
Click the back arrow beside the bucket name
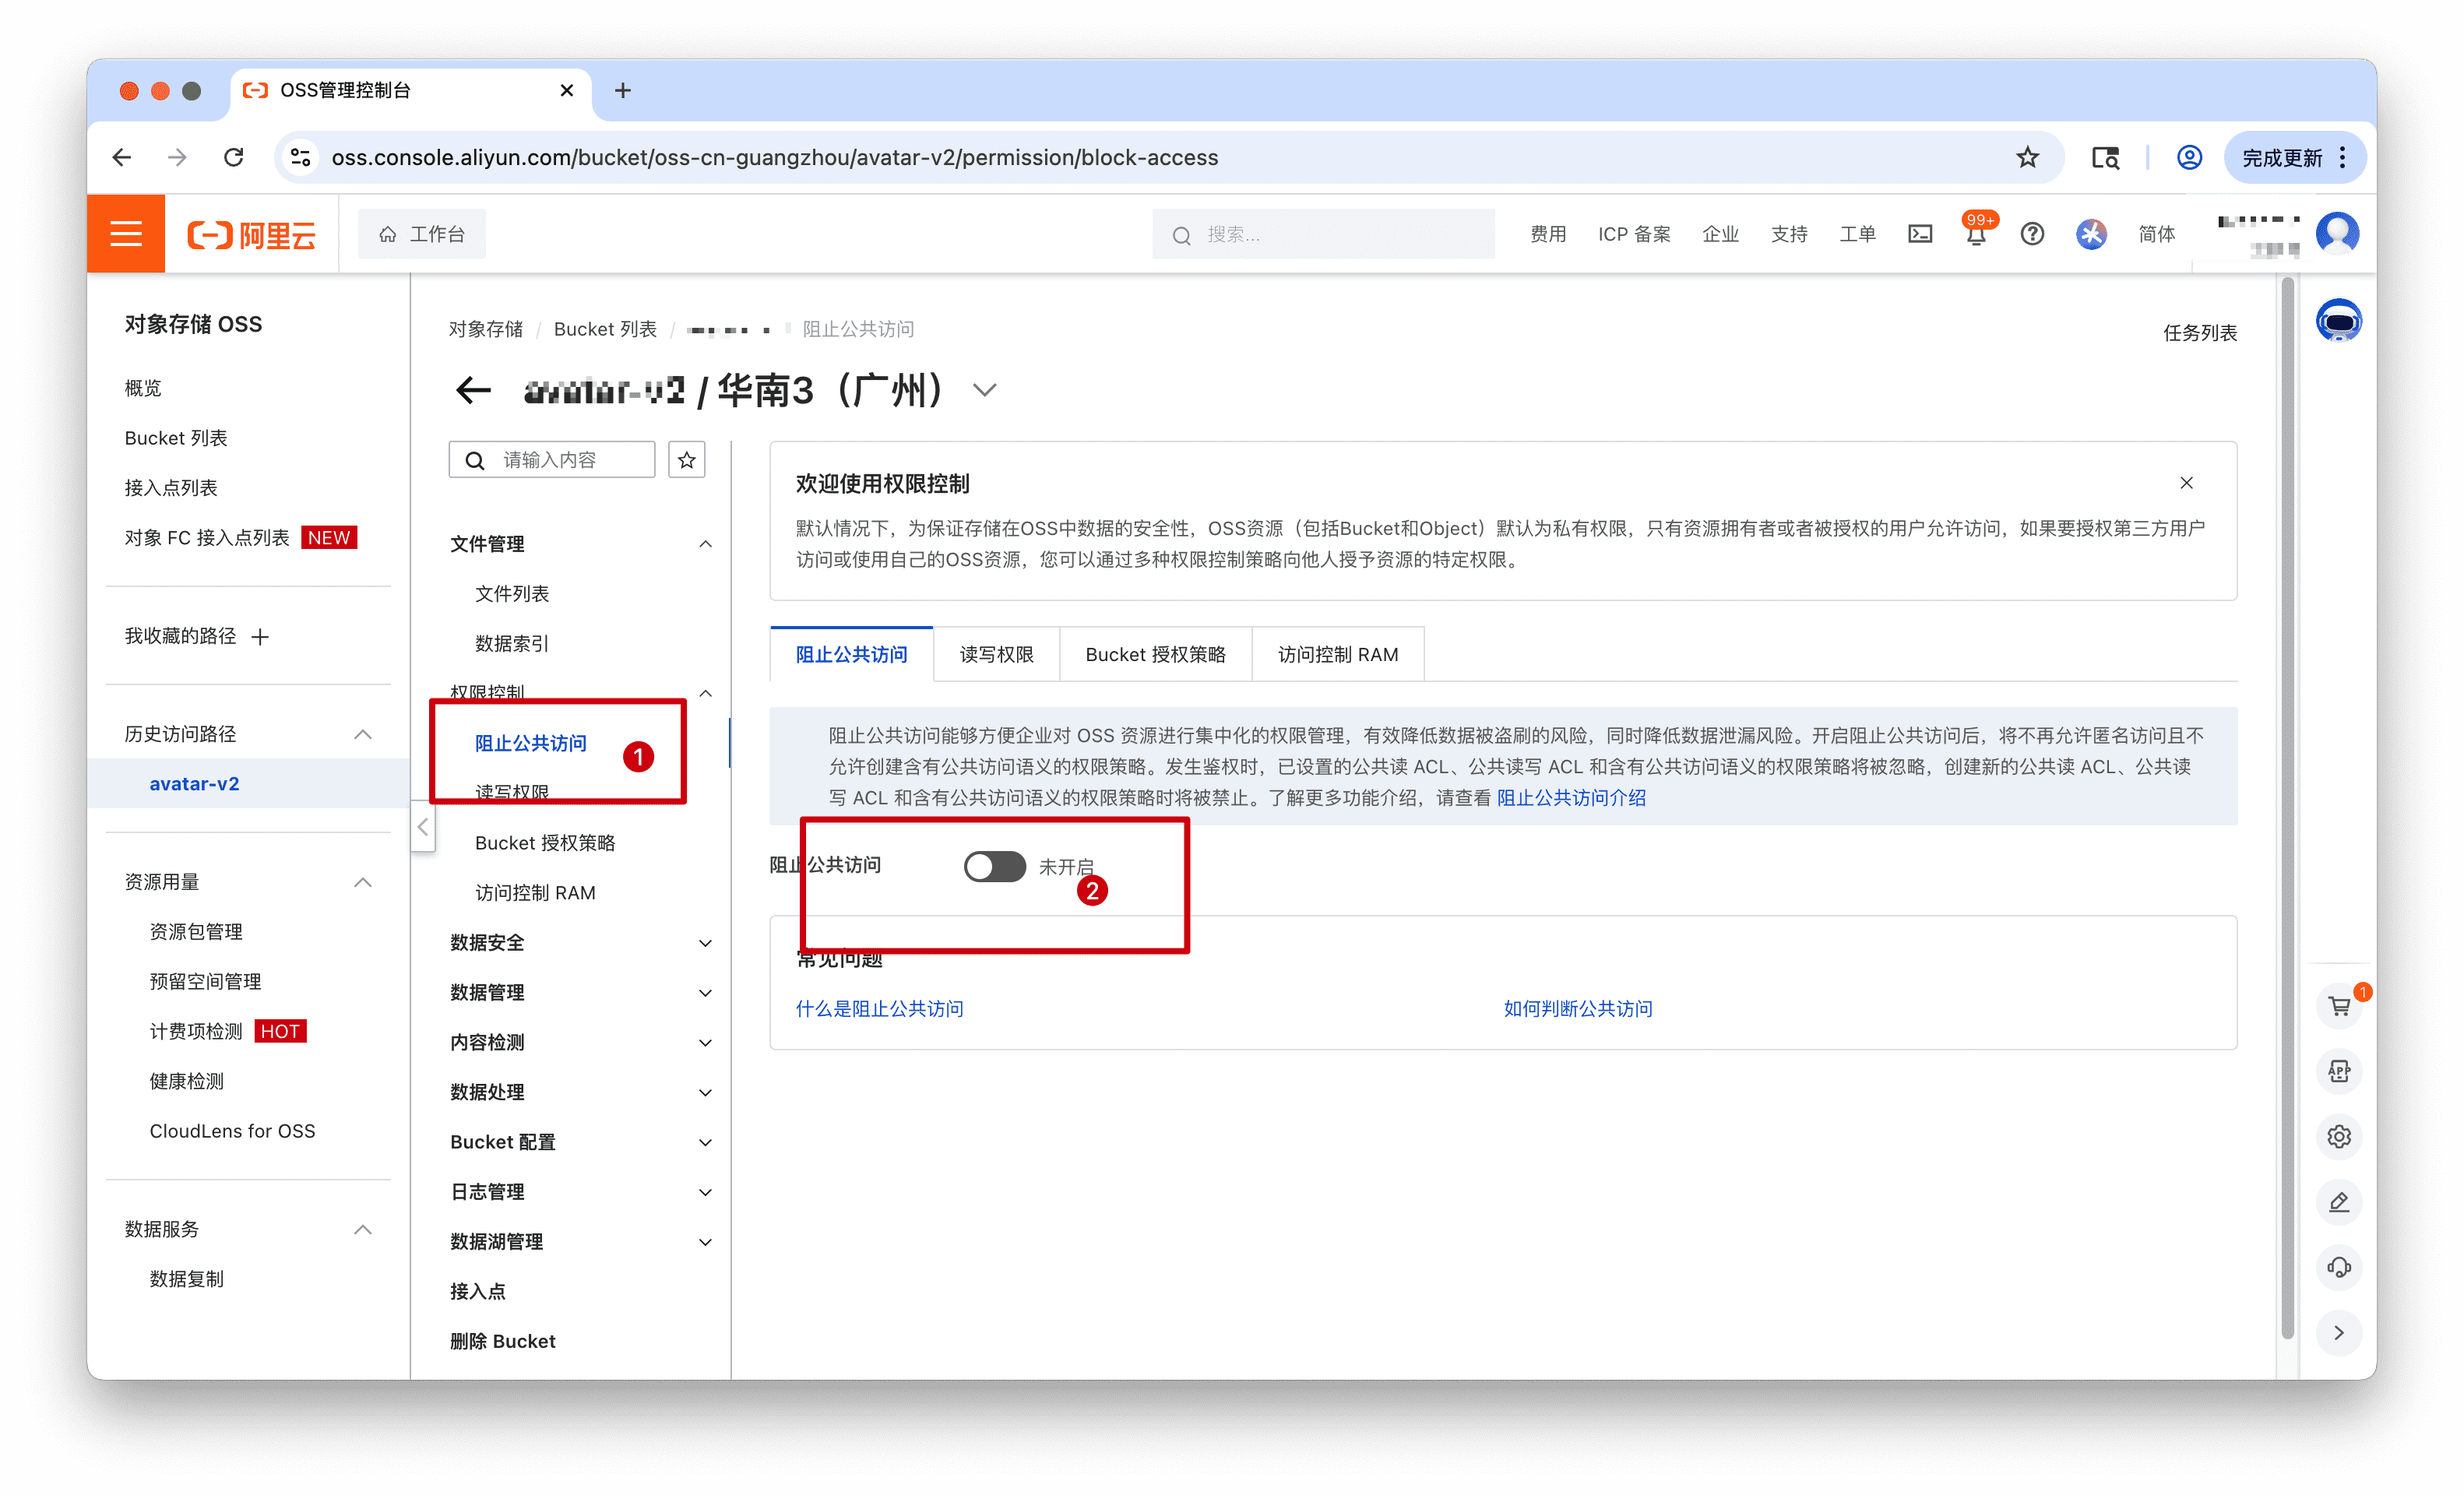pyautogui.click(x=473, y=390)
